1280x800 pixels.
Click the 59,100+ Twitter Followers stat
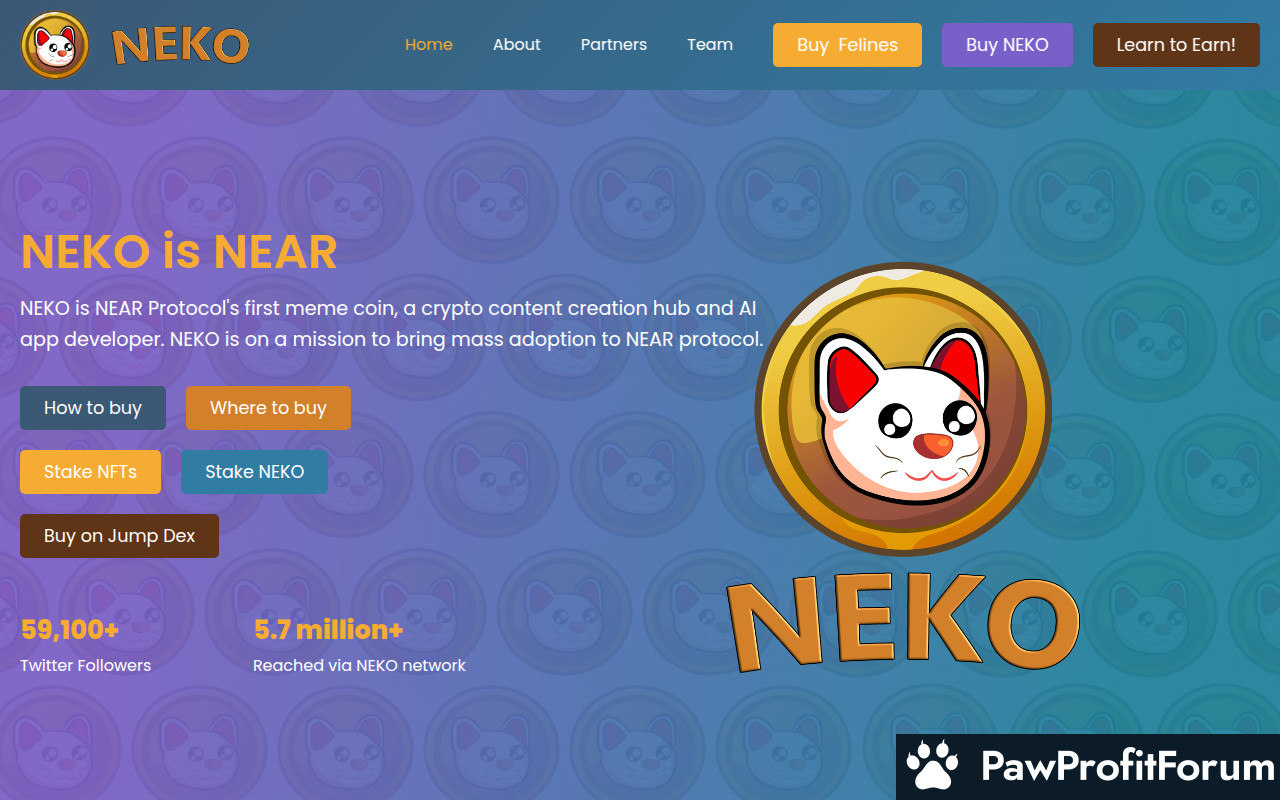coord(86,646)
